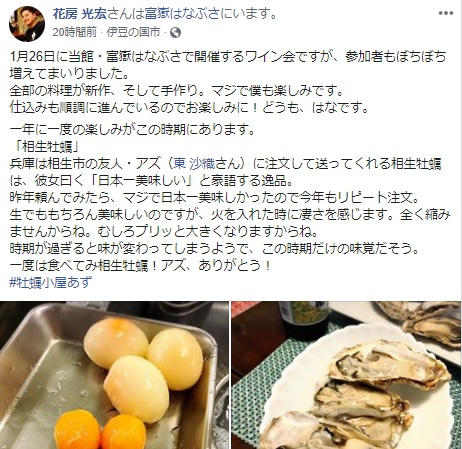
Task: Click the globe public-audience icon
Action: point(176,32)
